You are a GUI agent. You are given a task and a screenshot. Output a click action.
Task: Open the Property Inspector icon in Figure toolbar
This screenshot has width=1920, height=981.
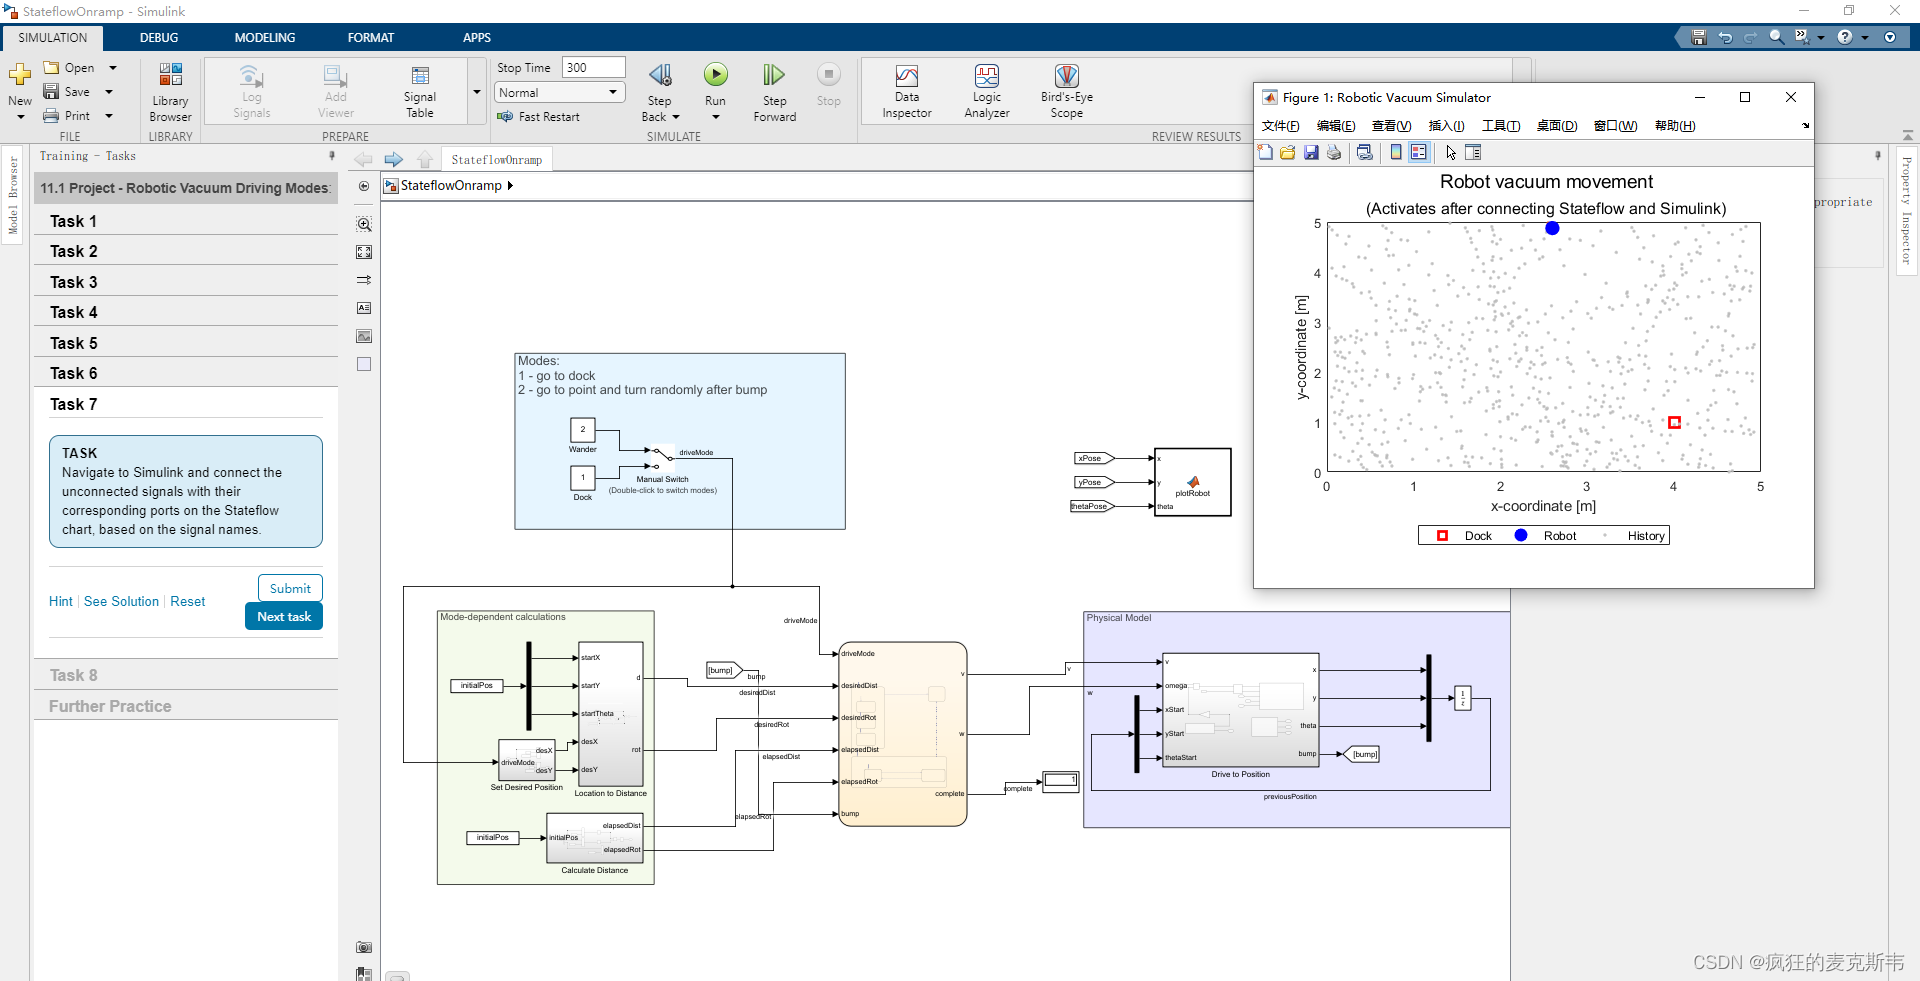coord(1473,152)
